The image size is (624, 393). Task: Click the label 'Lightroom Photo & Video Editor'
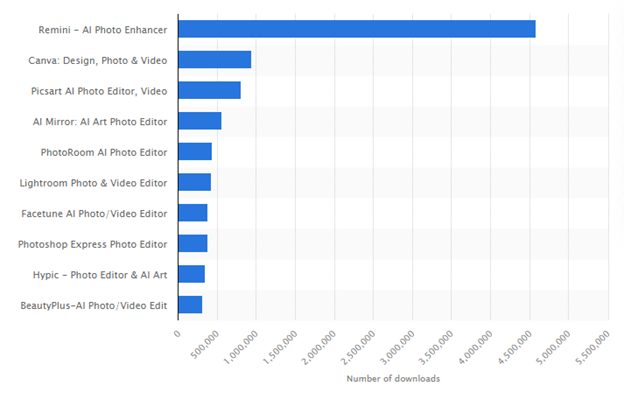[x=94, y=183]
